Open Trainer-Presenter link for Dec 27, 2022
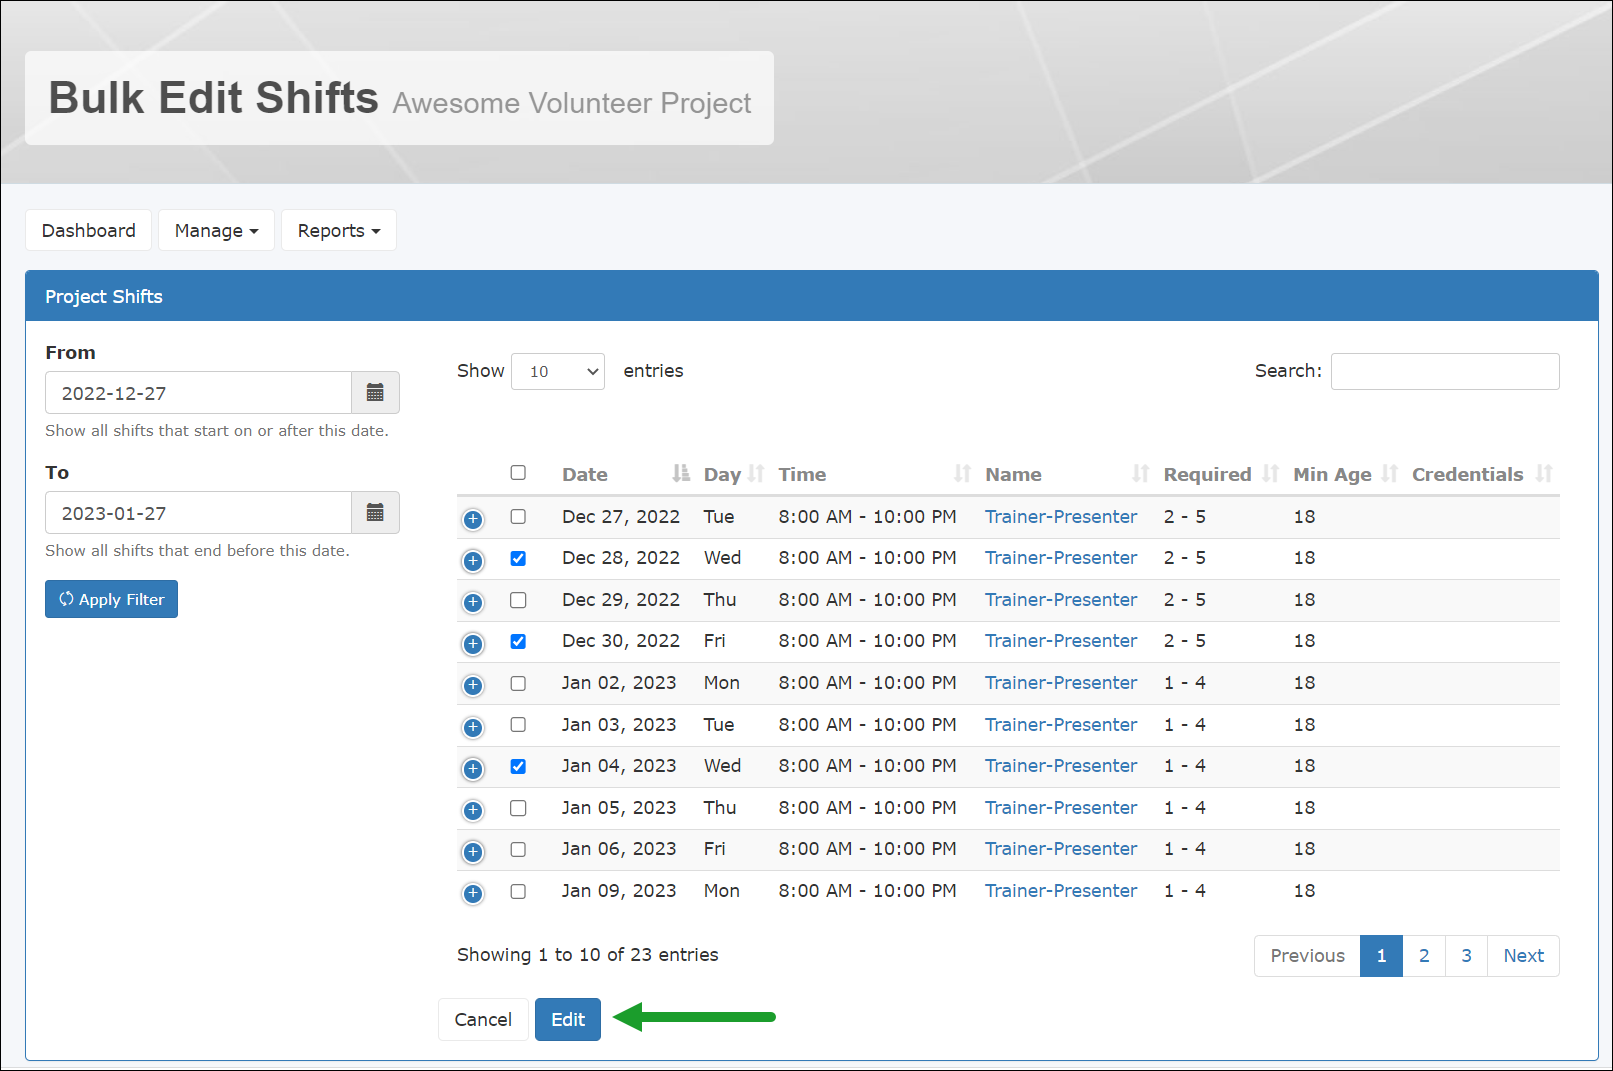The height and width of the screenshot is (1071, 1613). pyautogui.click(x=1061, y=517)
